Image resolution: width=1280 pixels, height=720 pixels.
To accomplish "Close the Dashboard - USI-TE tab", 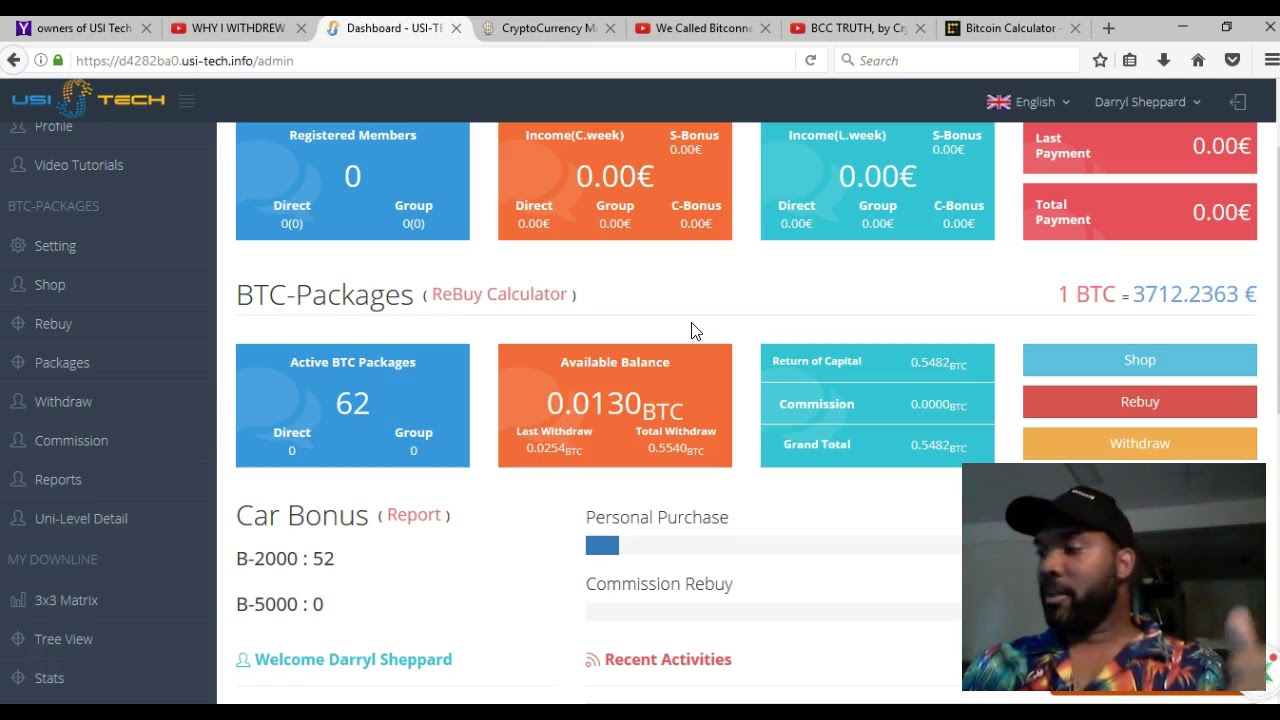I will click(x=456, y=28).
